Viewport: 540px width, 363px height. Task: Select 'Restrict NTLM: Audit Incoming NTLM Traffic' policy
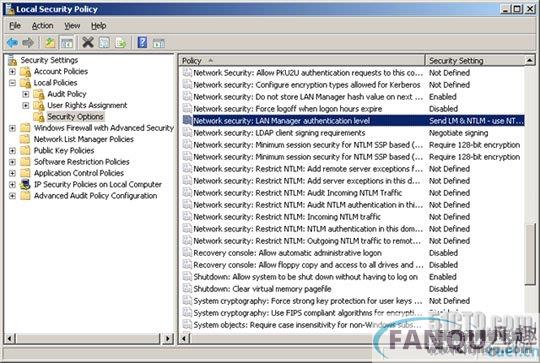(x=298, y=193)
